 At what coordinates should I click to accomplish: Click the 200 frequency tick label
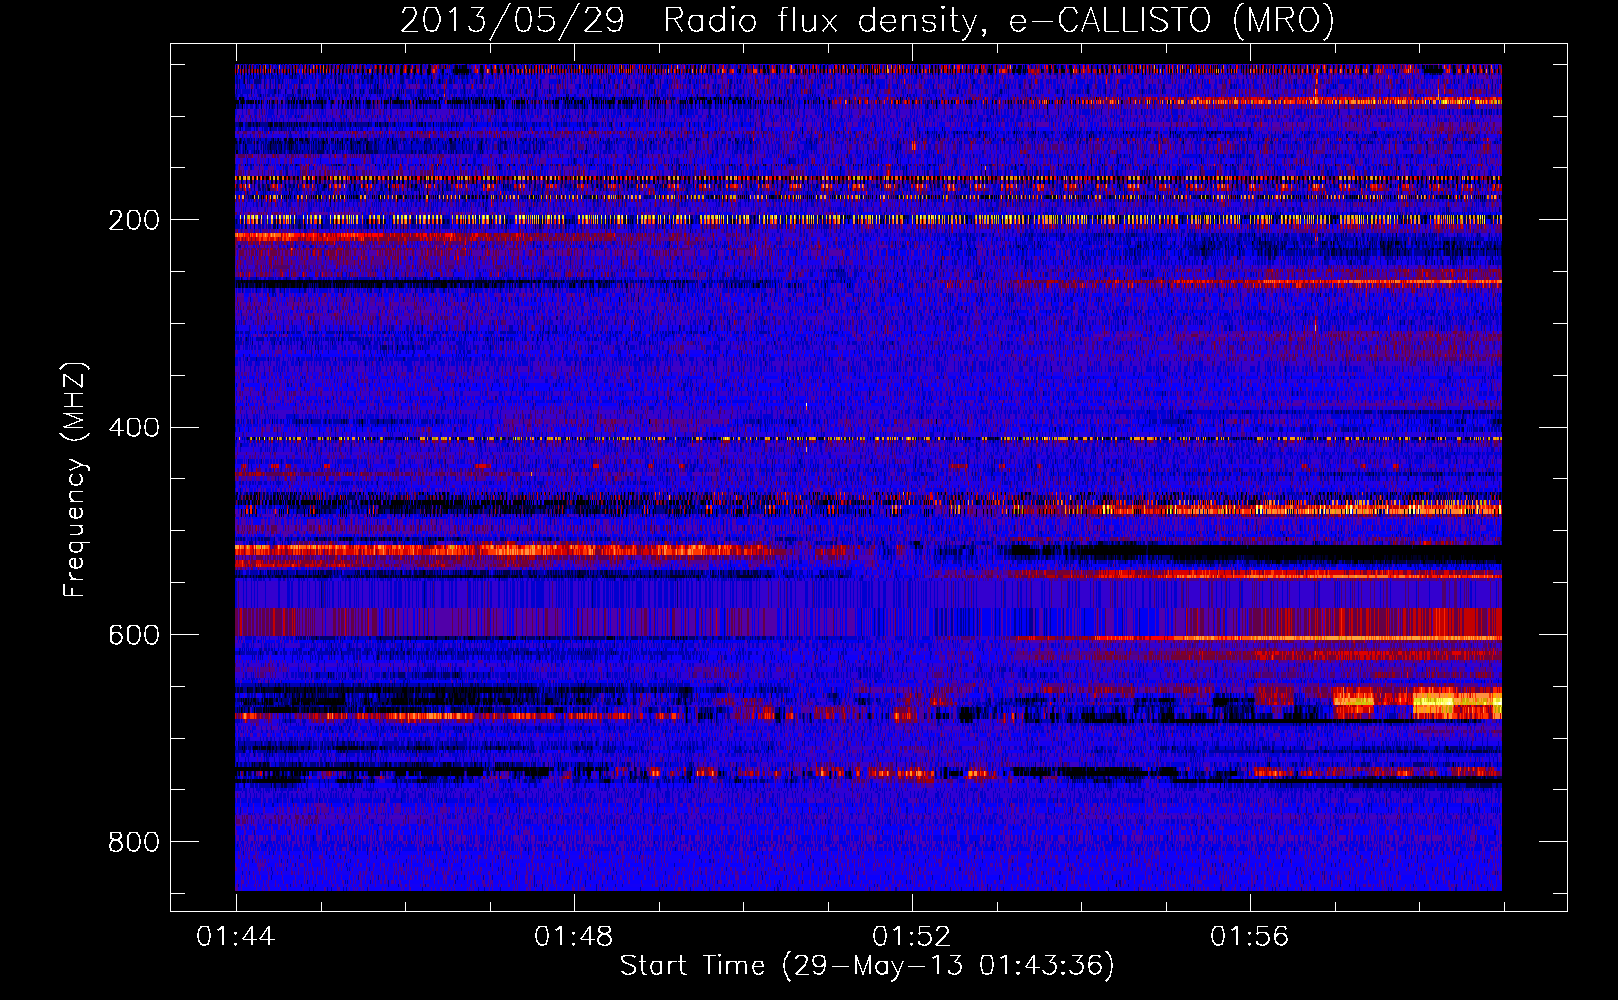coord(134,220)
